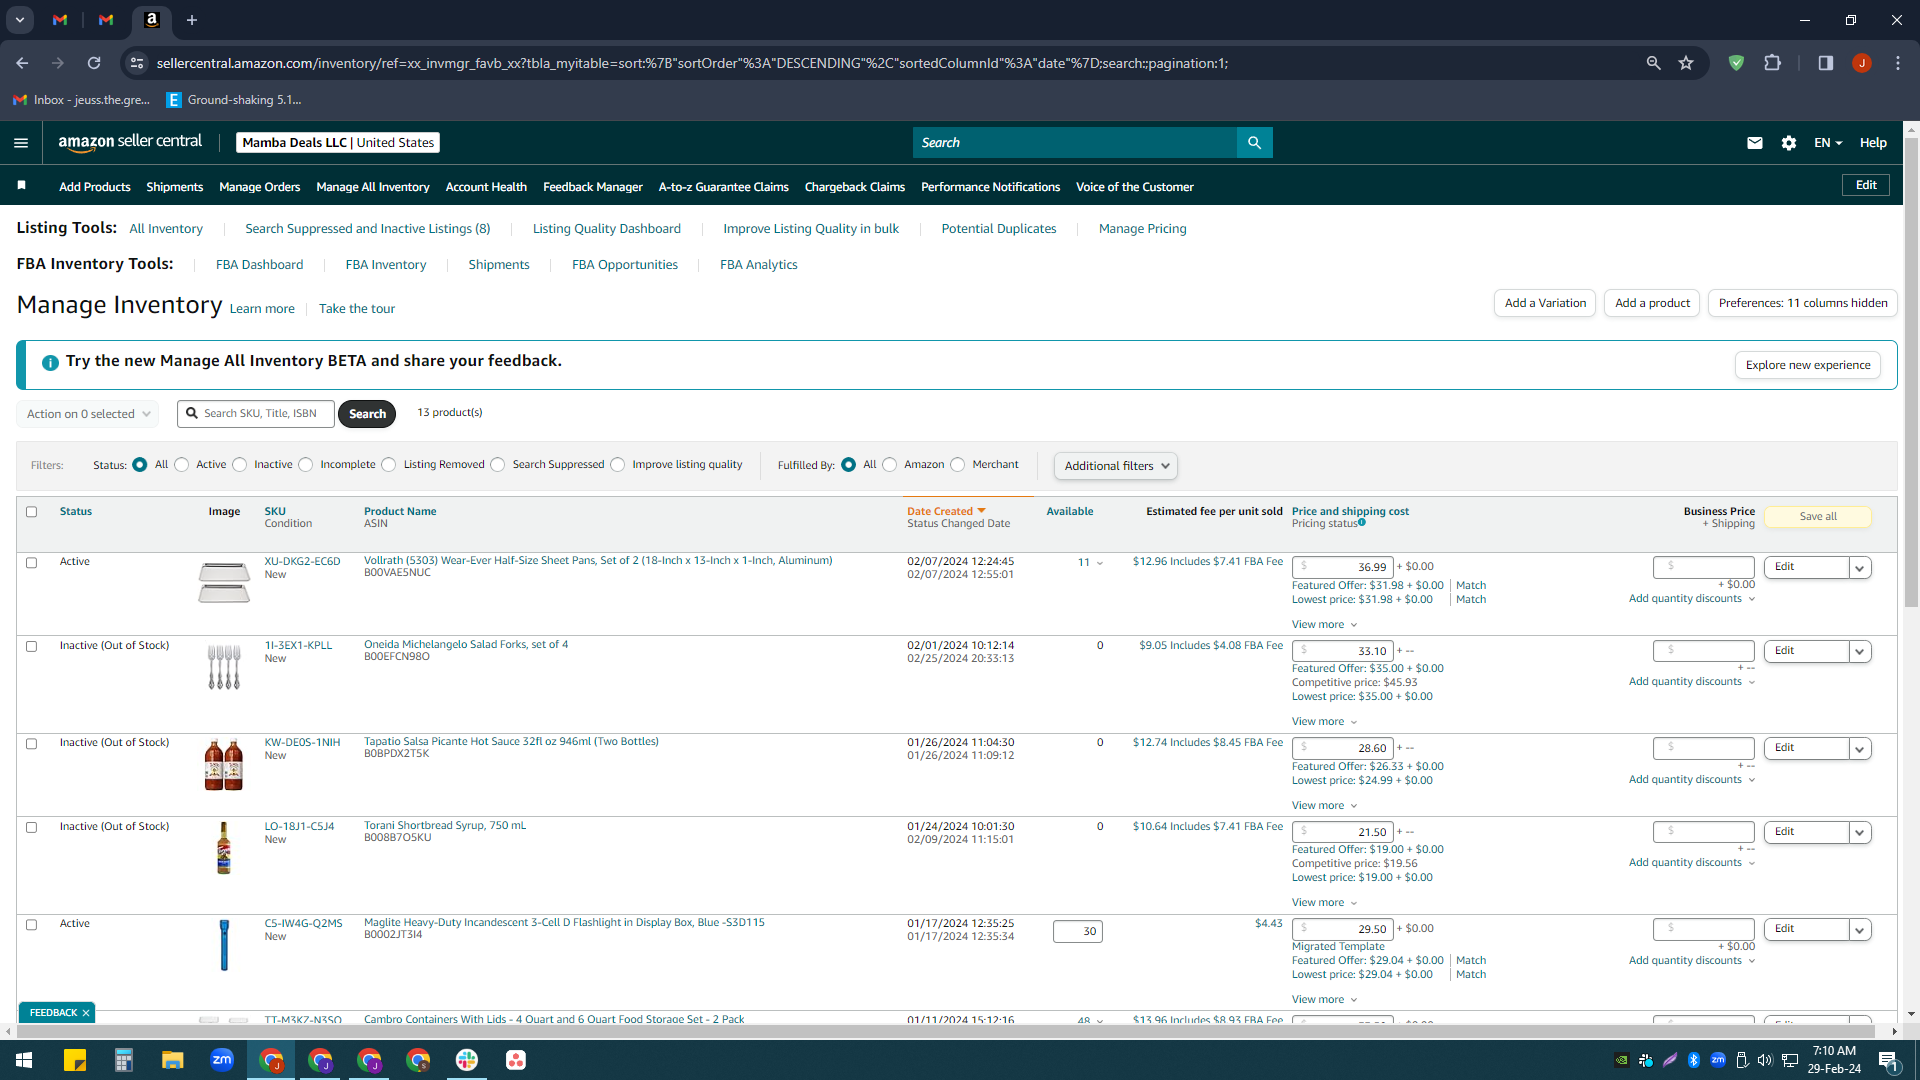Switch to the FBA Dashboard tool link

[x=259, y=265]
